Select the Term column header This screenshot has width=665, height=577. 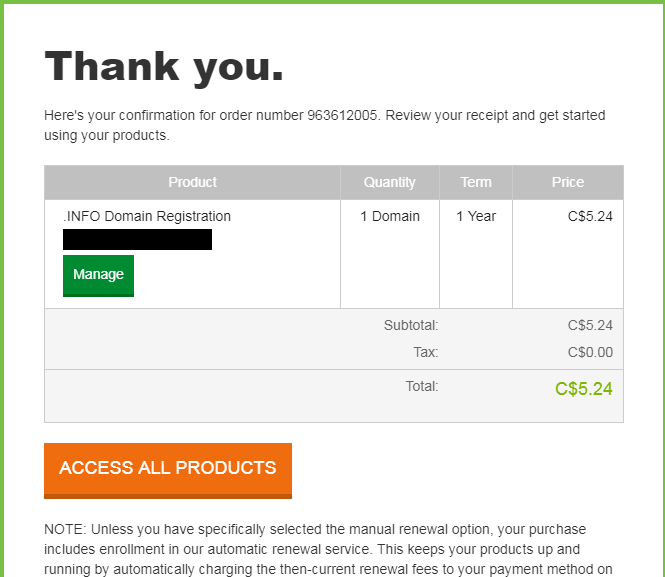[x=476, y=182]
